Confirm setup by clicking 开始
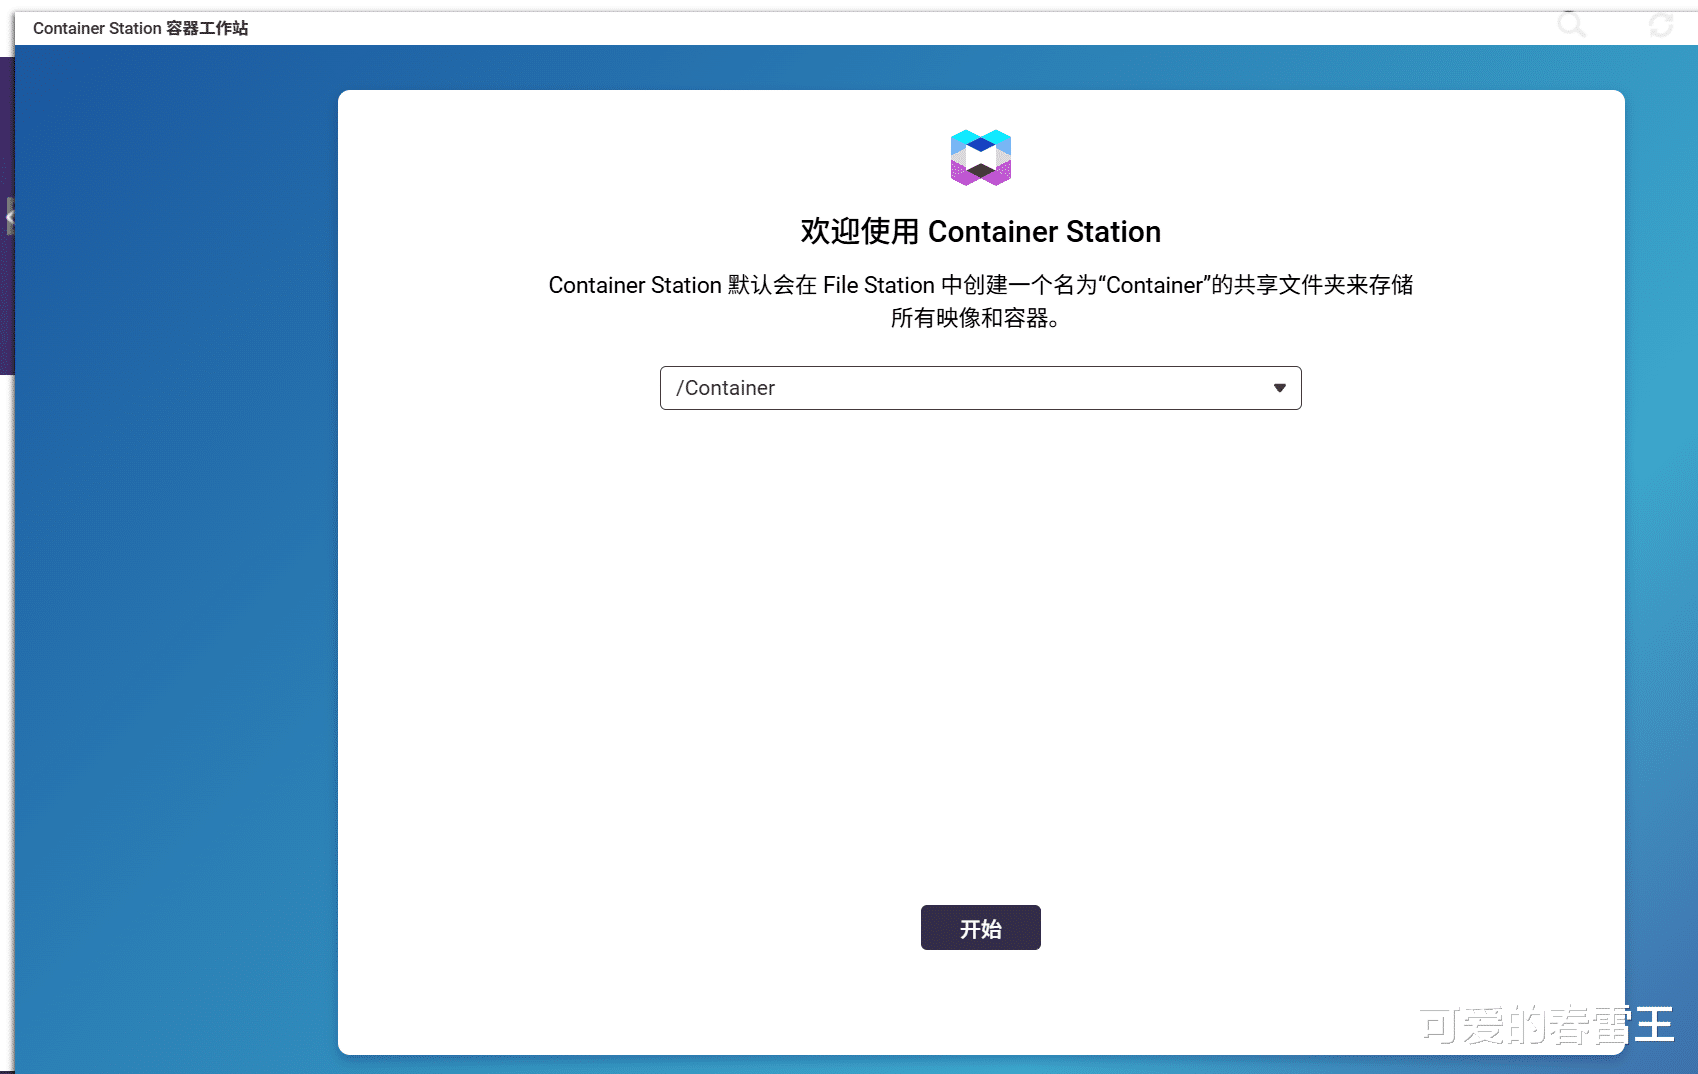This screenshot has height=1074, width=1698. [x=980, y=927]
